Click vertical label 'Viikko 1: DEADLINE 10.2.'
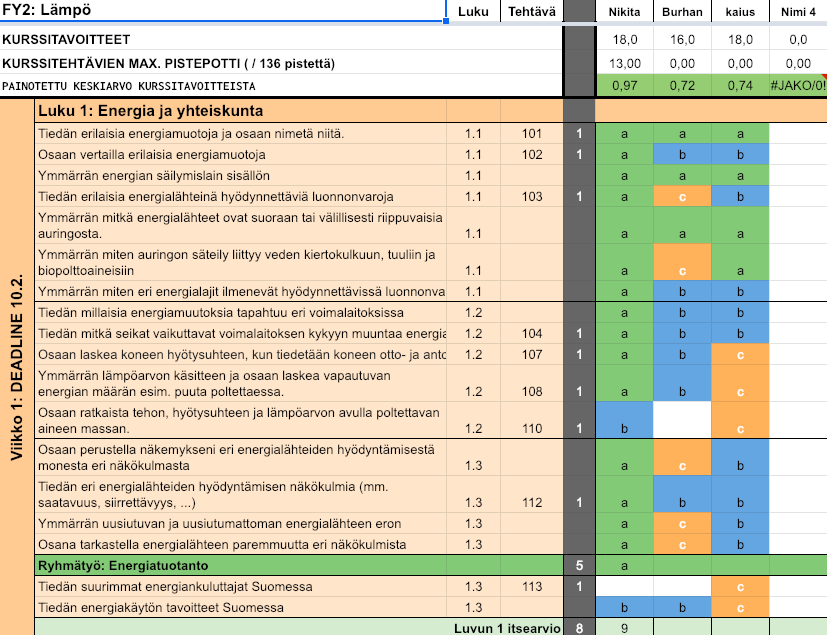 (x=17, y=367)
